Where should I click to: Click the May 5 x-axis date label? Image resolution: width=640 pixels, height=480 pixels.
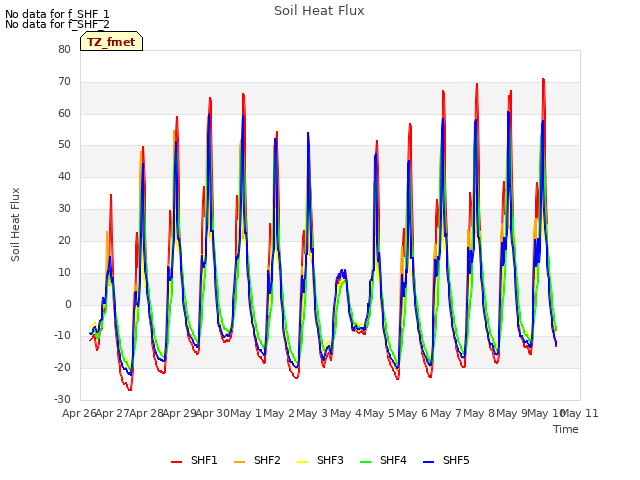379,413
